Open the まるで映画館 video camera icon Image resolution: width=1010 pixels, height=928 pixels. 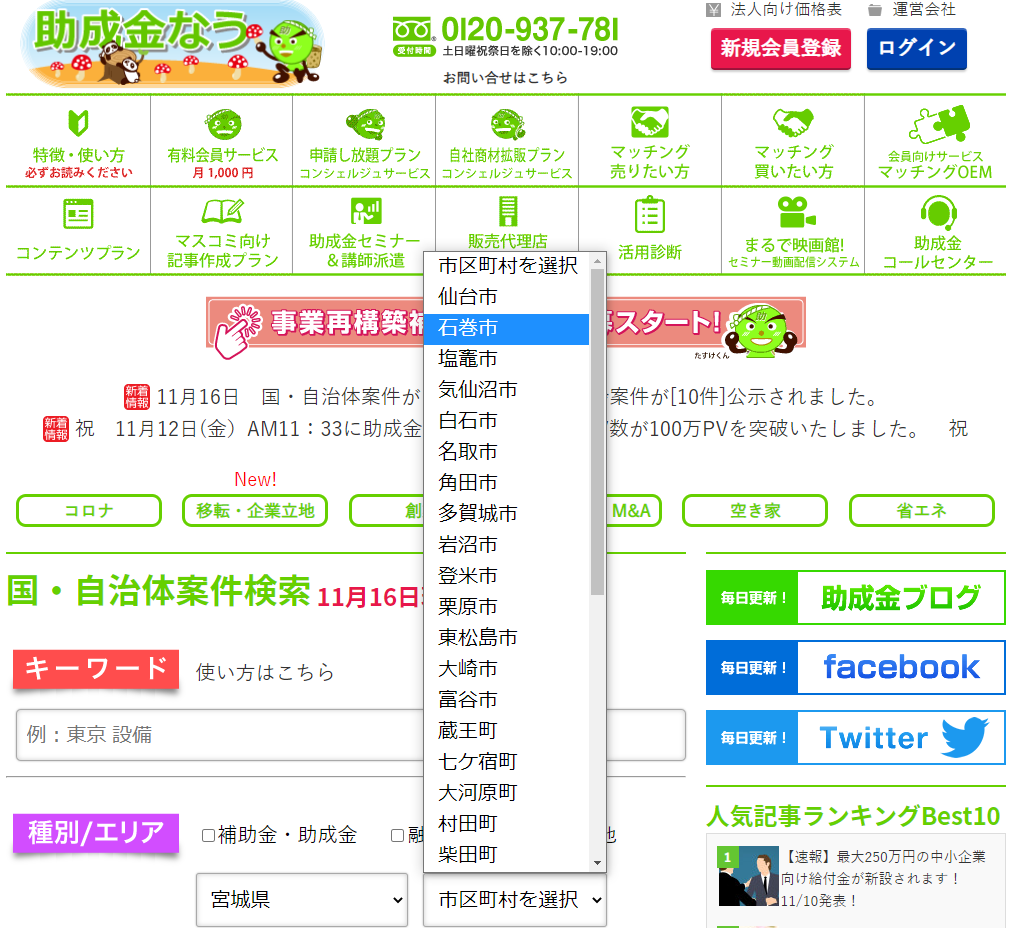795,213
